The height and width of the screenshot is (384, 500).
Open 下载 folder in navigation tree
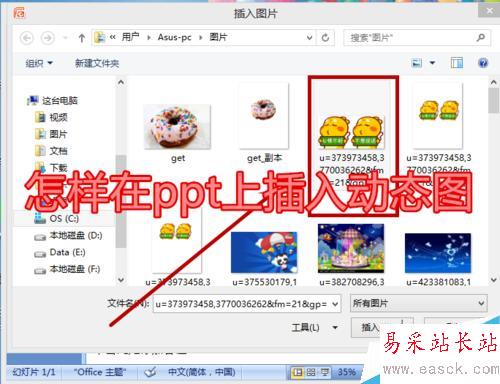click(x=51, y=167)
